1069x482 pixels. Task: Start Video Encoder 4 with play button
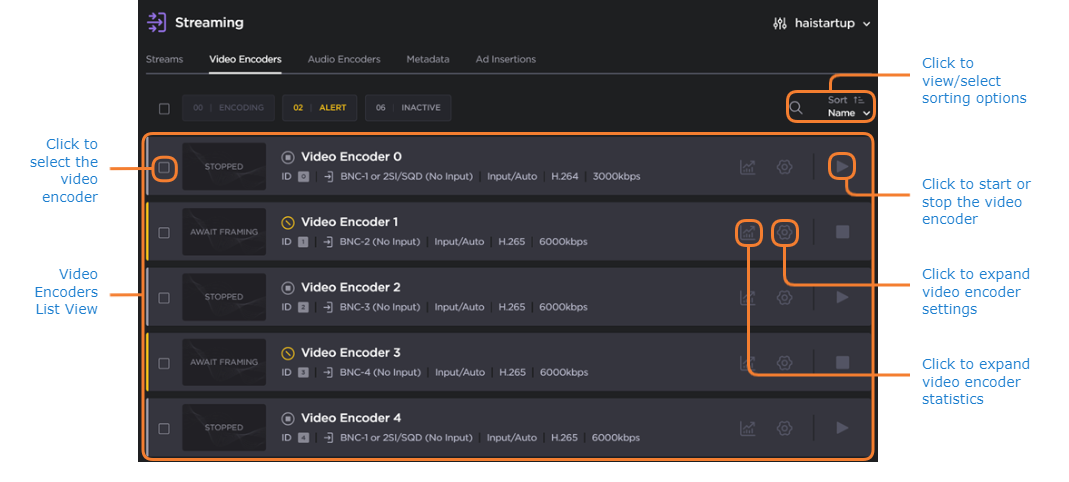tap(842, 428)
